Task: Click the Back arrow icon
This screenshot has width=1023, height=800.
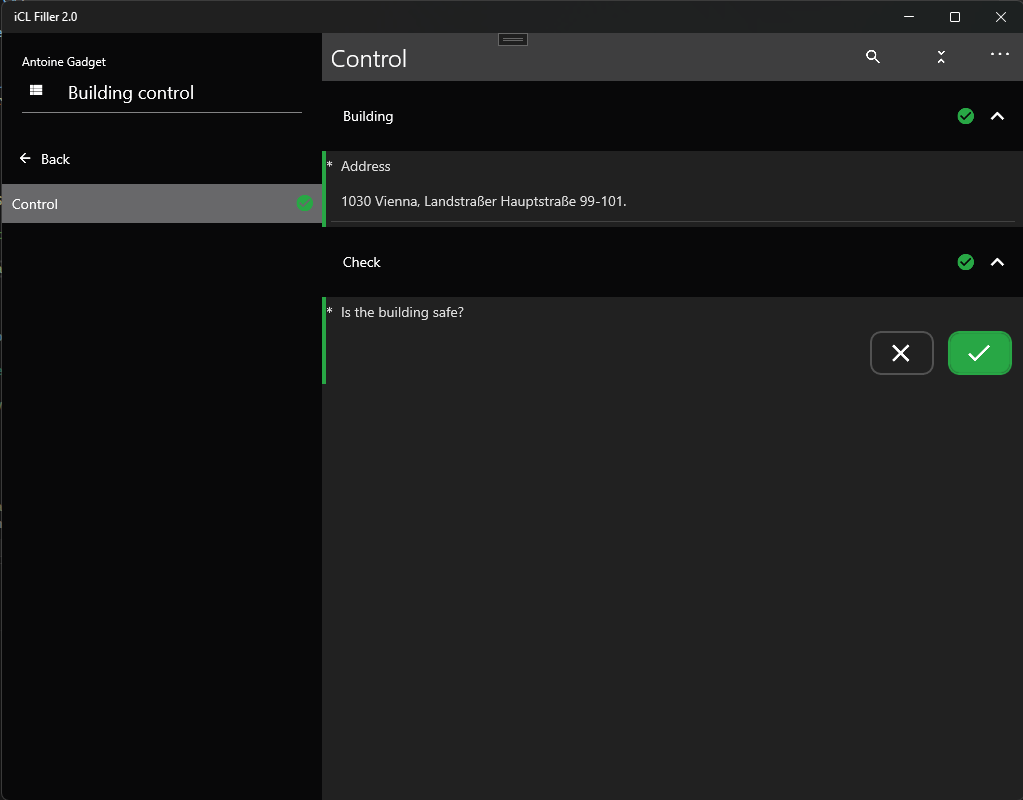Action: 25,159
